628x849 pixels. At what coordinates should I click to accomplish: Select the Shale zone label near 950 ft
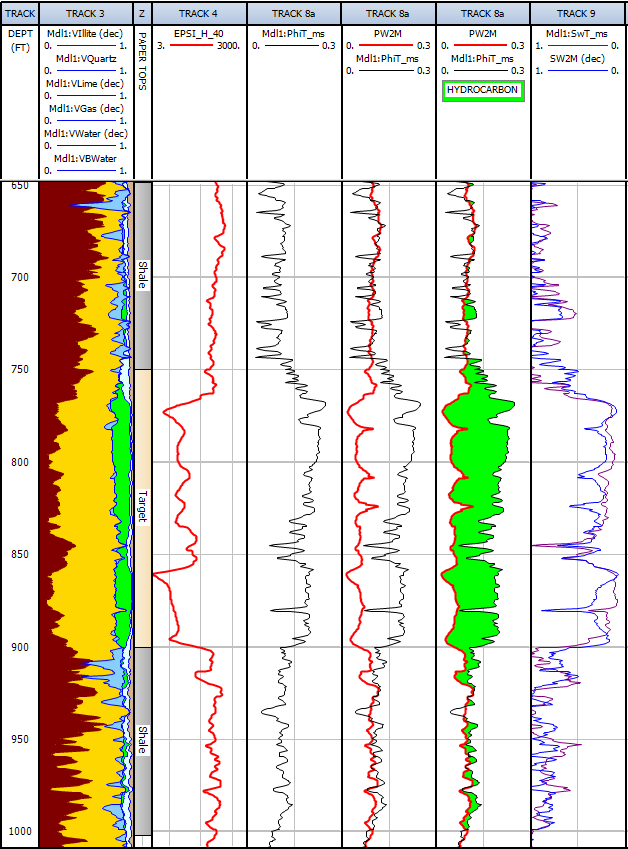[142, 740]
